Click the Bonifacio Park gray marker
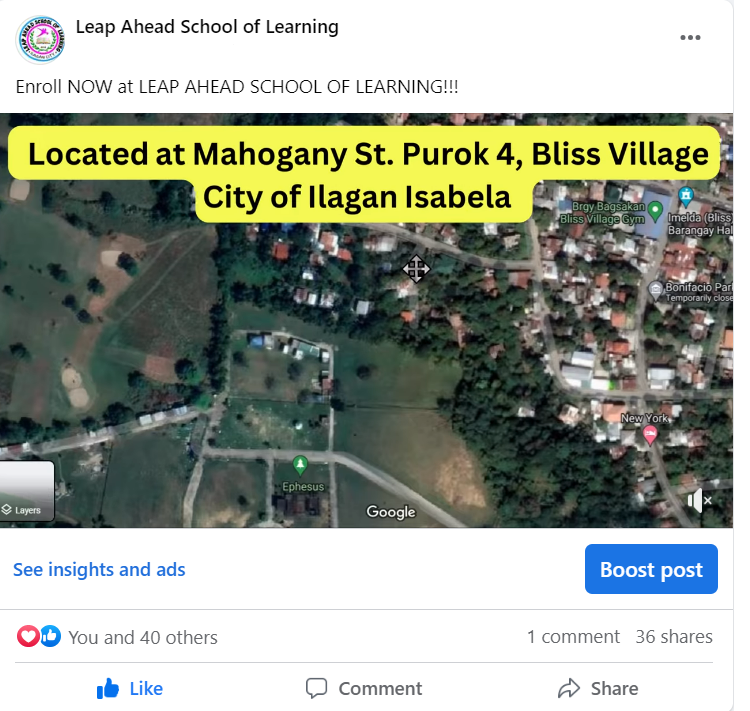Image resolution: width=750 pixels, height=711 pixels. [655, 289]
